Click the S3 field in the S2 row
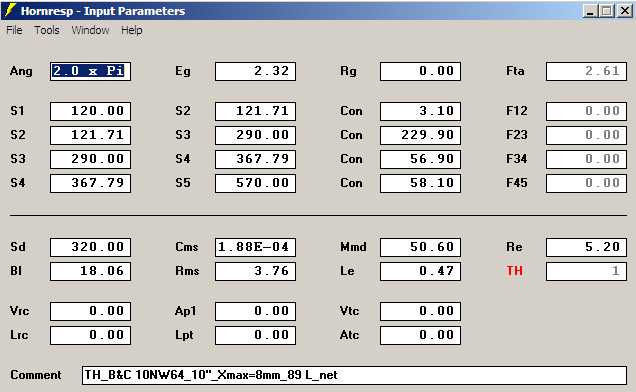This screenshot has width=636, height=392. click(x=256, y=135)
